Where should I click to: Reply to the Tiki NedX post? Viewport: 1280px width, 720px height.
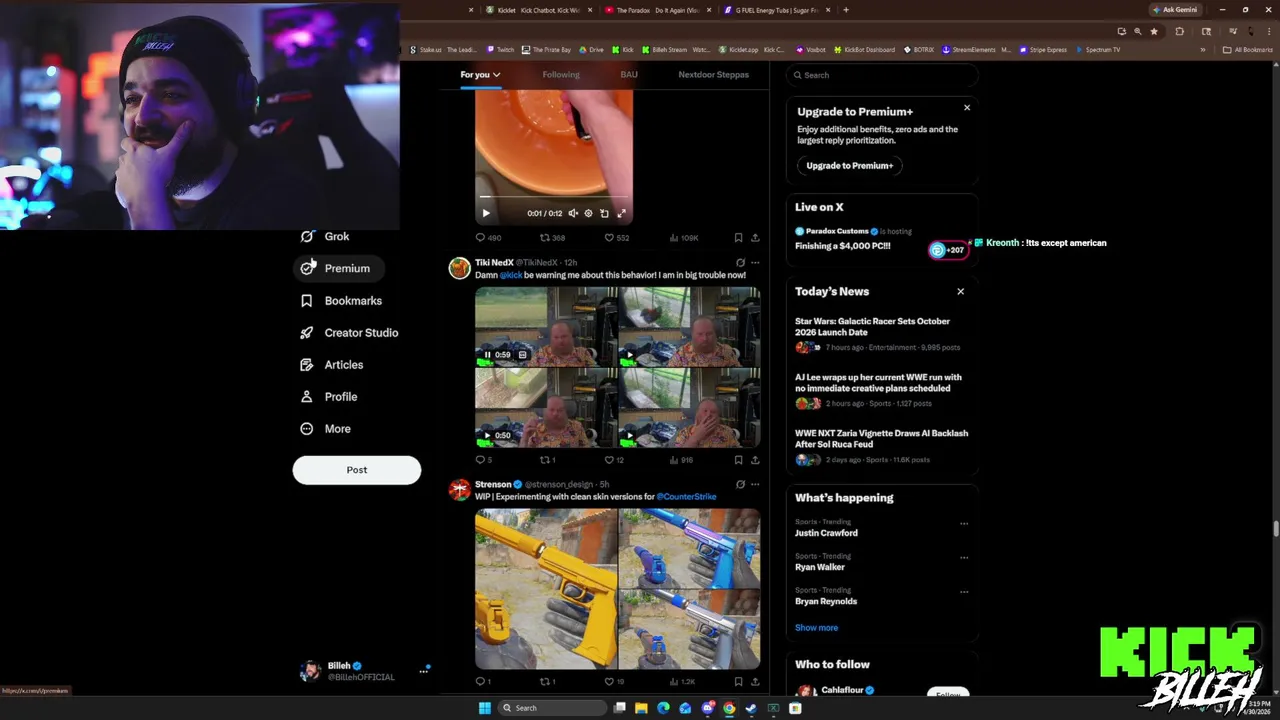(483, 460)
